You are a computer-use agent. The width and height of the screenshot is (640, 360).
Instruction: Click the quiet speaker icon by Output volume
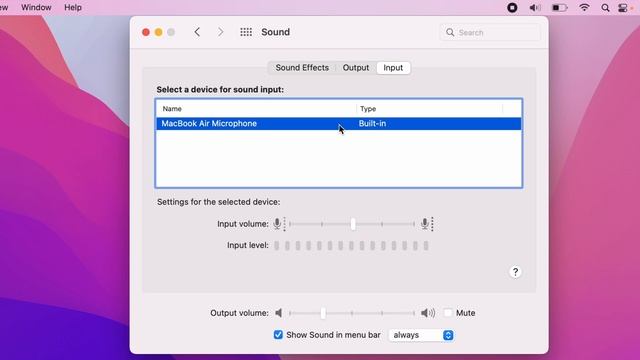pos(279,313)
